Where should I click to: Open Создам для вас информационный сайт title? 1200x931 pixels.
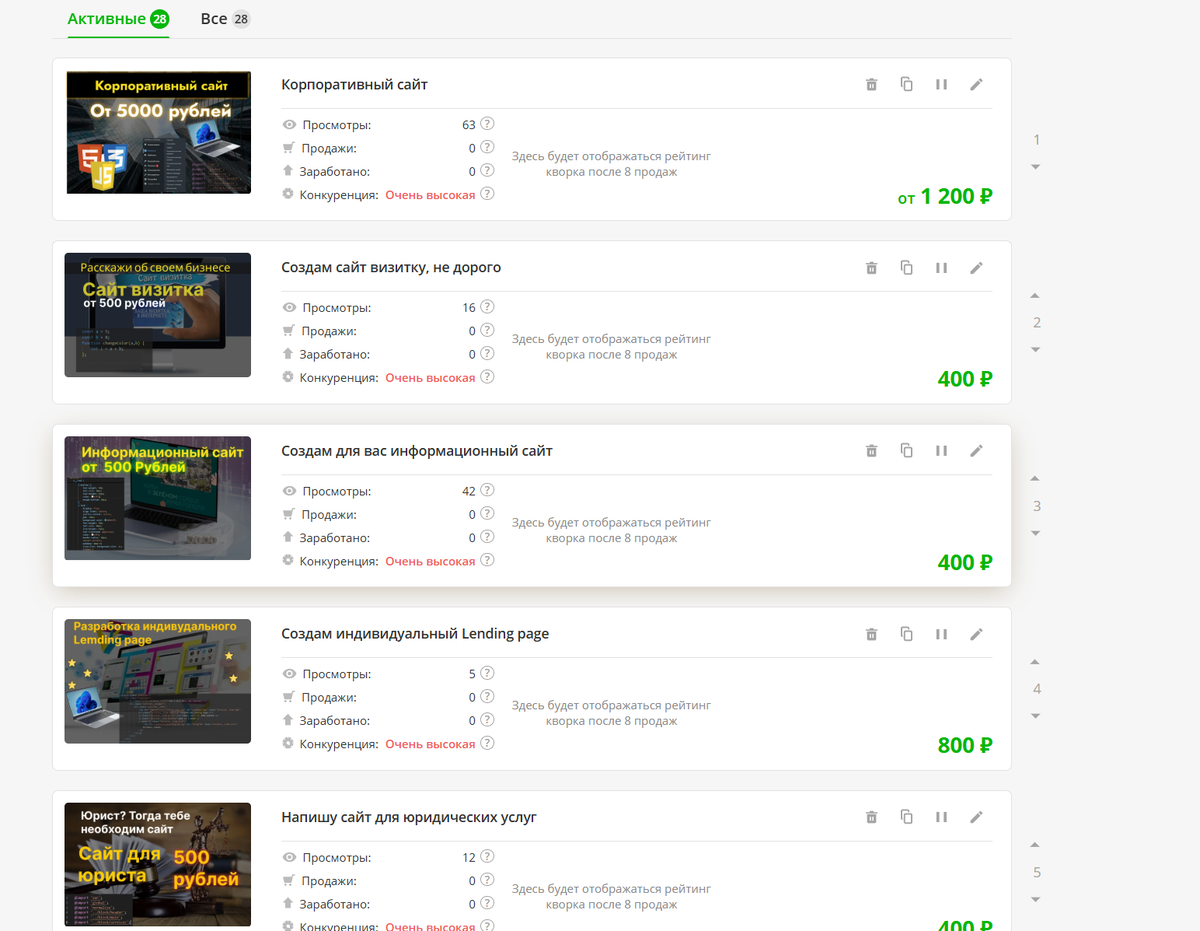click(x=417, y=451)
